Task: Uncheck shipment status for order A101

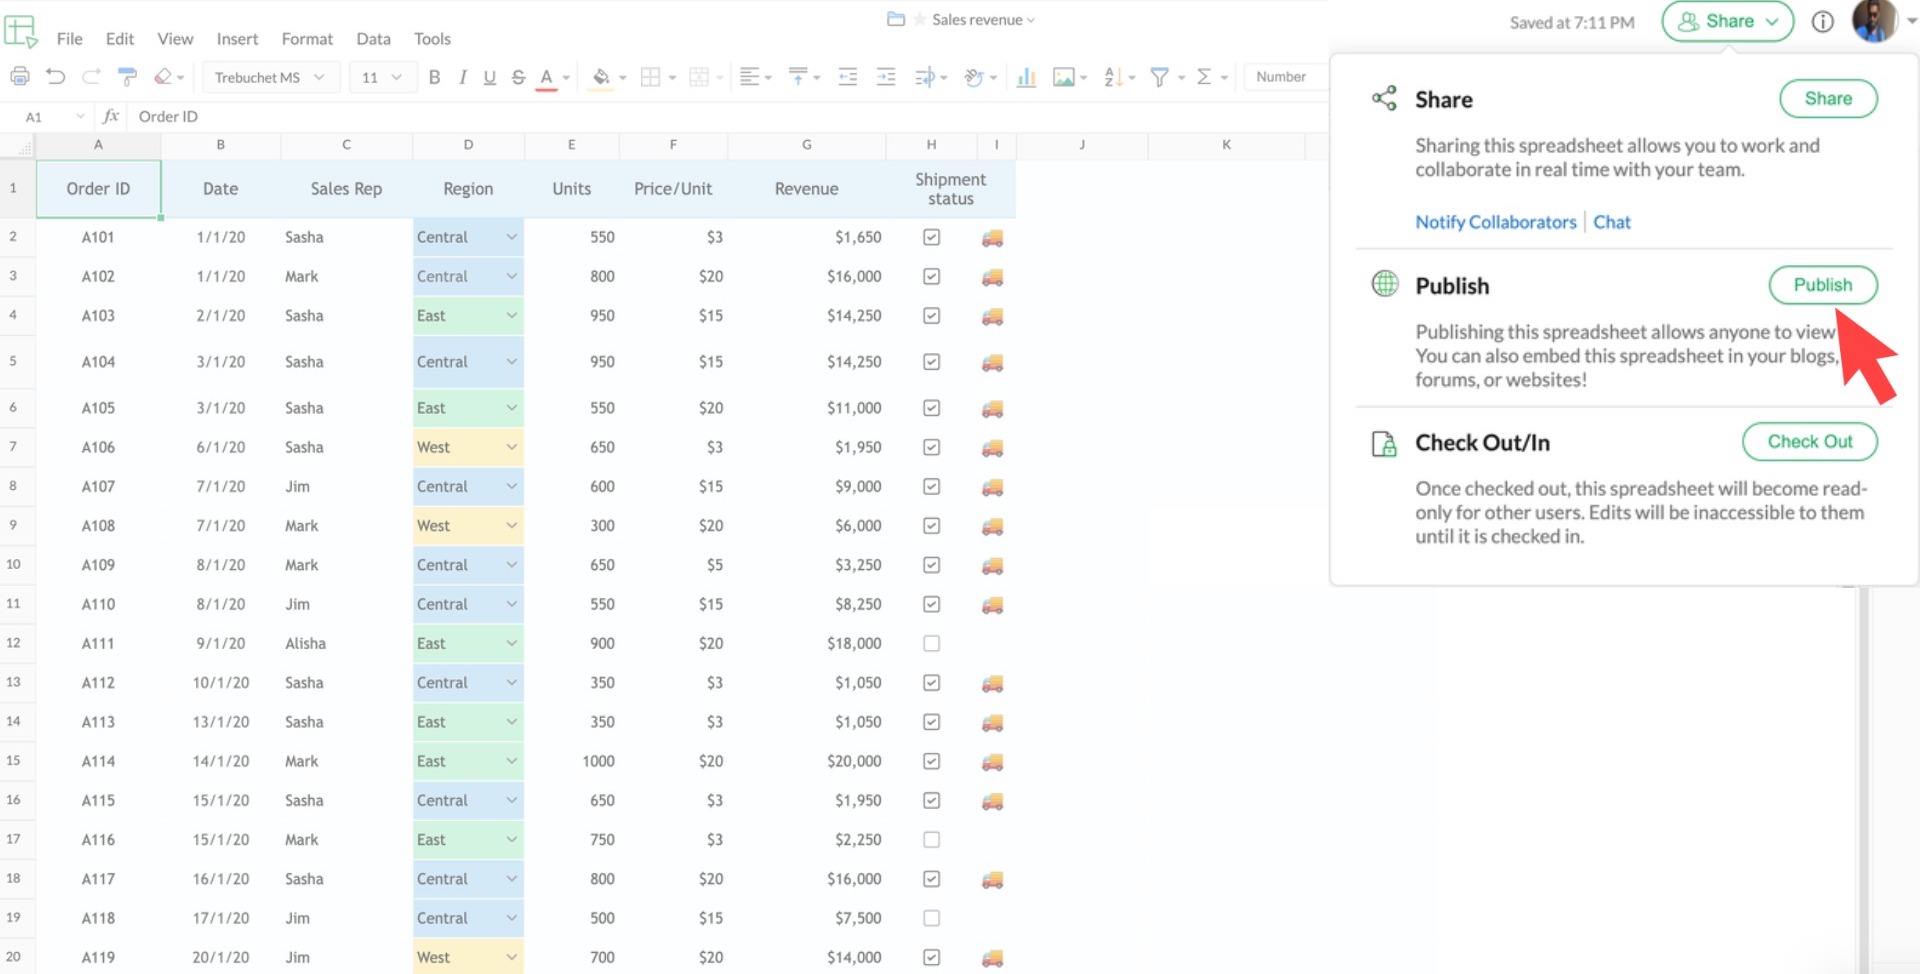Action: 931,237
